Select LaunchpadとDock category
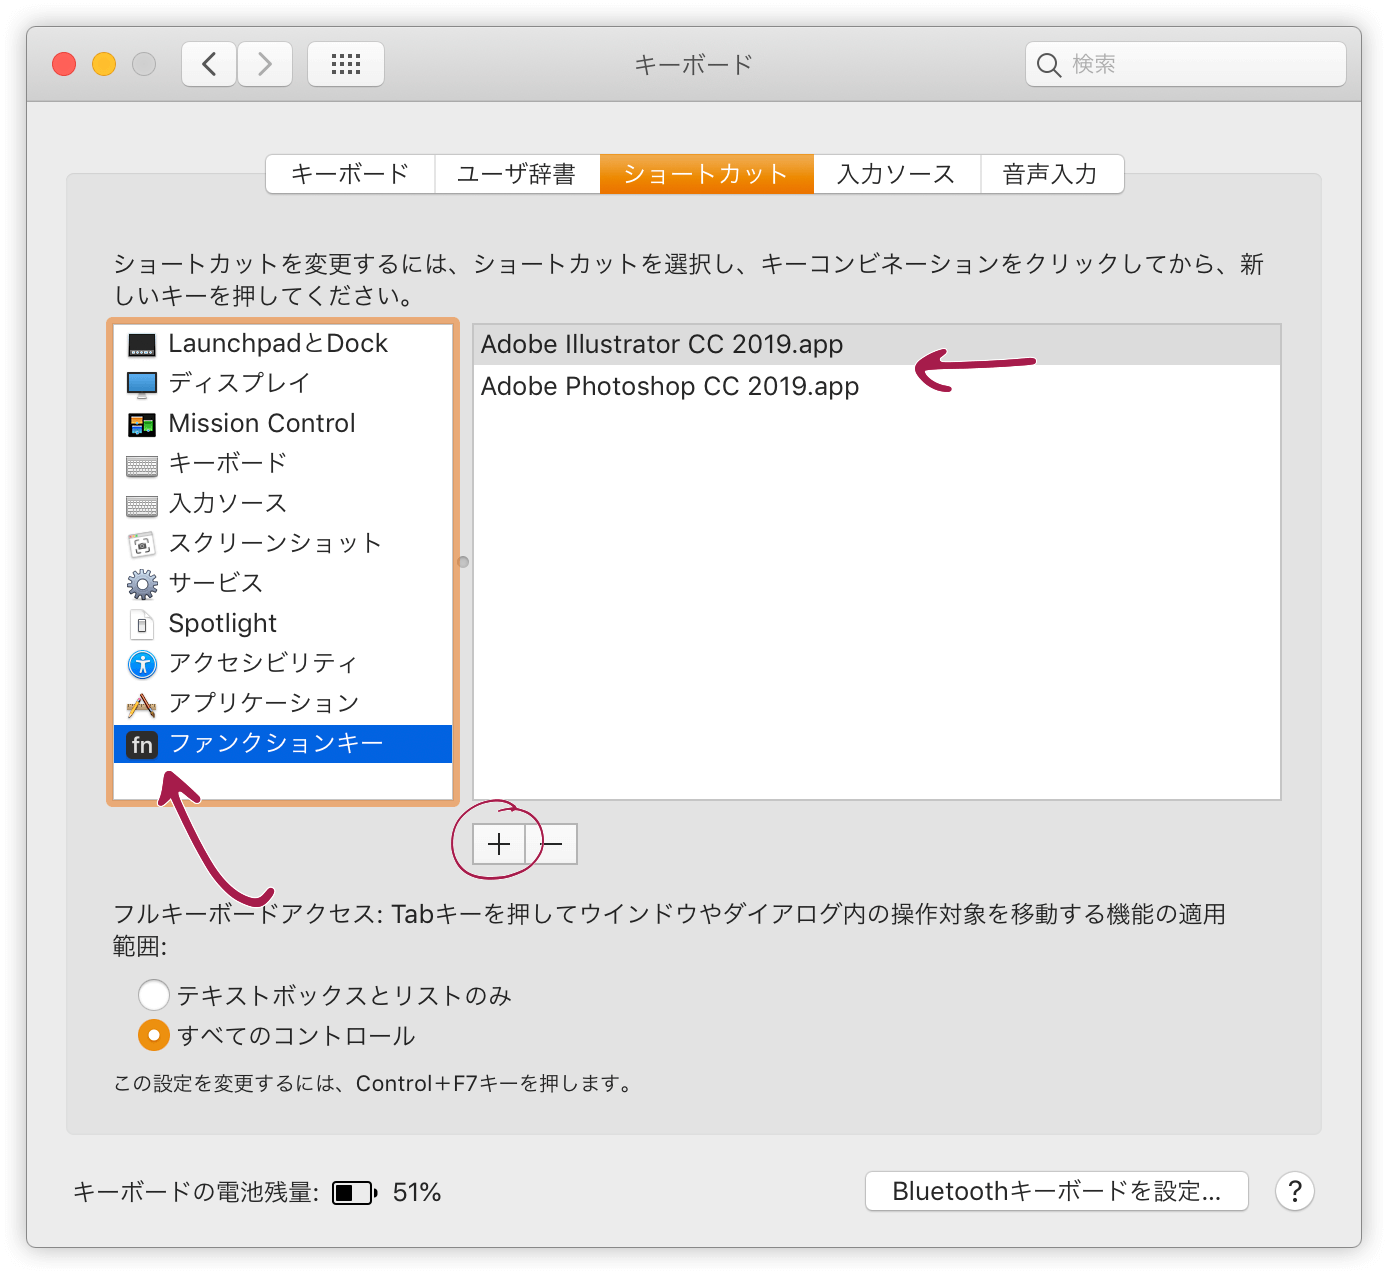This screenshot has width=1389, height=1275. coord(283,344)
